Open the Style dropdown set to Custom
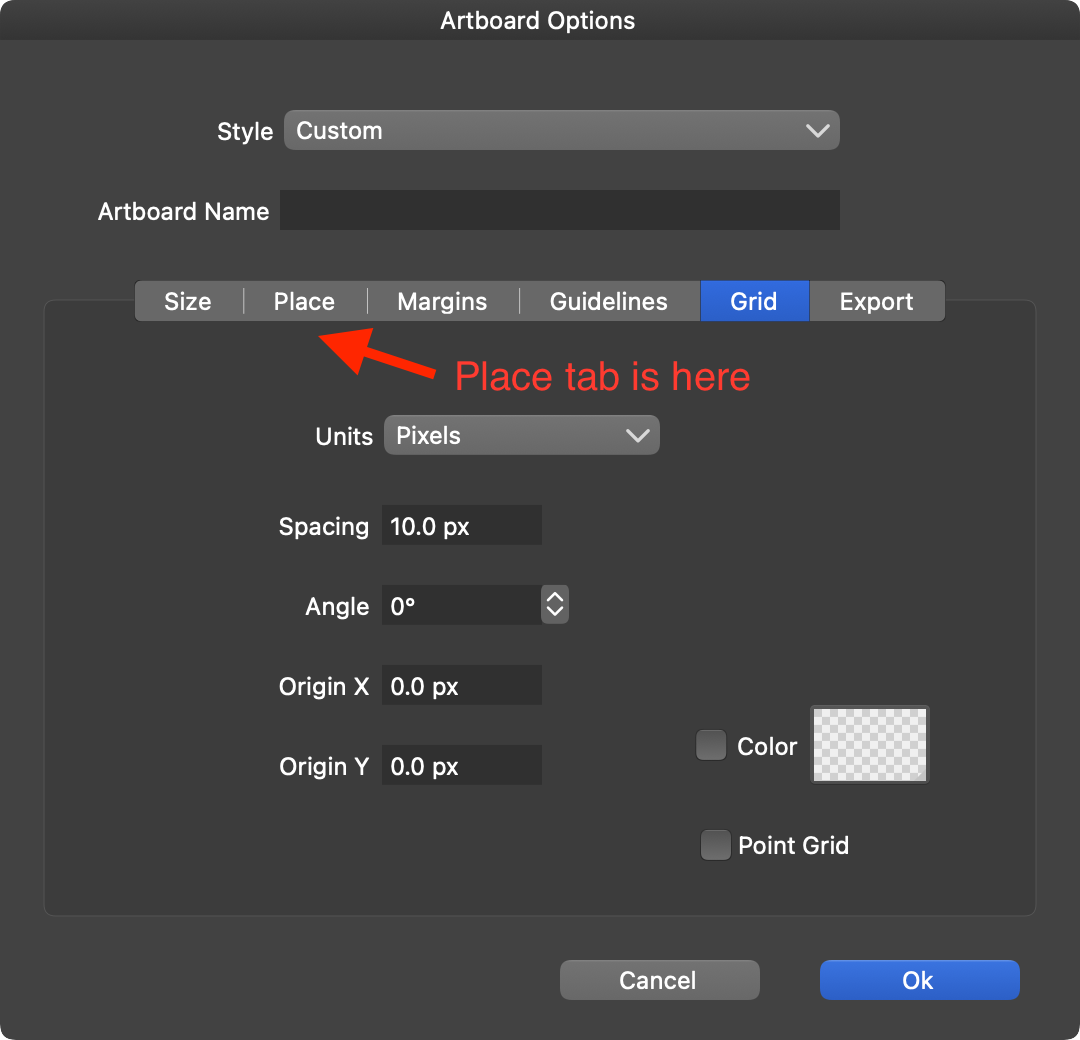This screenshot has width=1080, height=1040. (560, 131)
